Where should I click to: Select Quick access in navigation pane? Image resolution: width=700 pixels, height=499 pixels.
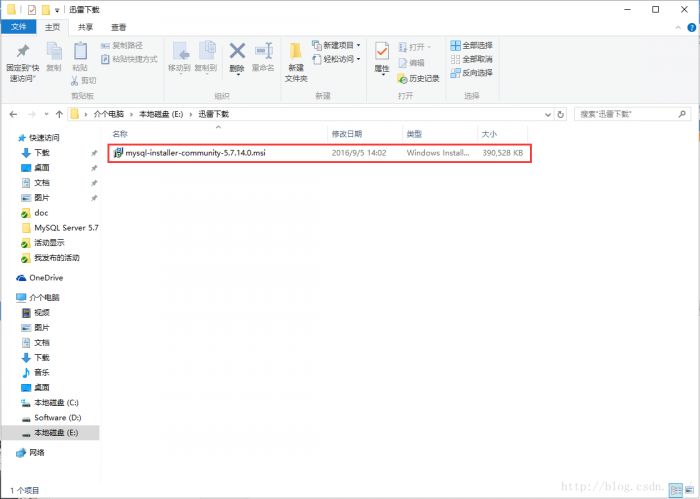(x=44, y=138)
